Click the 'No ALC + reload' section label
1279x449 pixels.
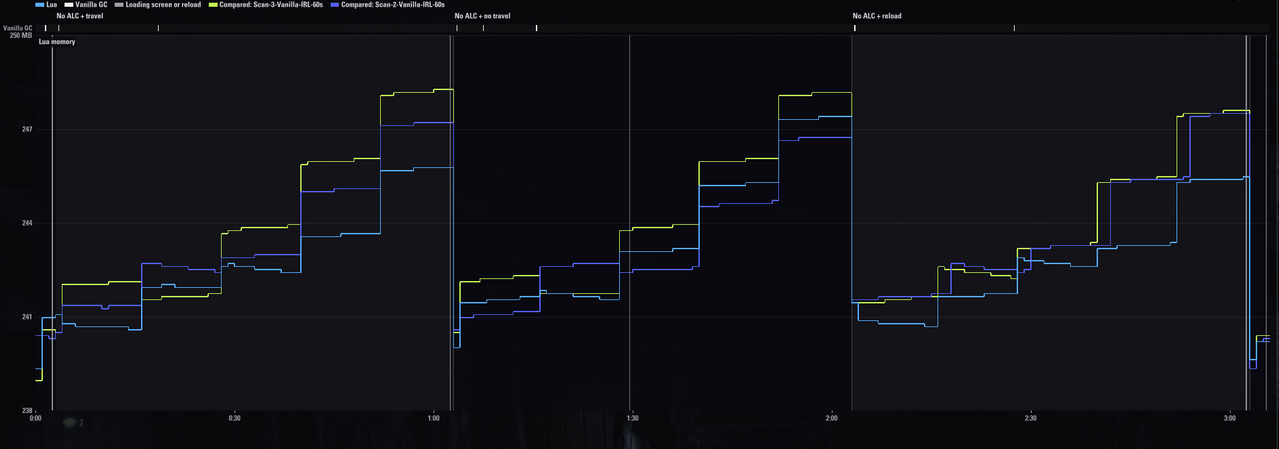click(x=877, y=16)
